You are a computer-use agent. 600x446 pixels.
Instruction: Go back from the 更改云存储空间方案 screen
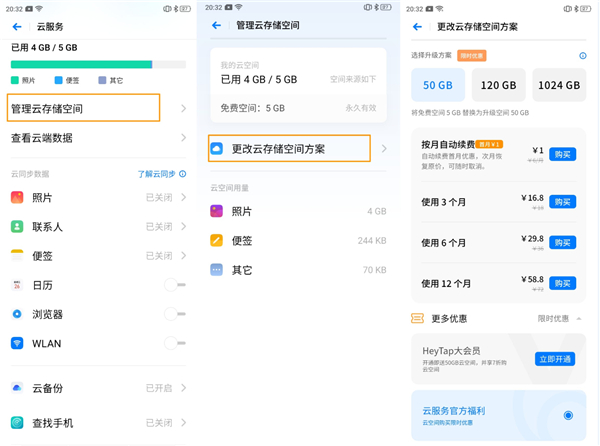417,26
